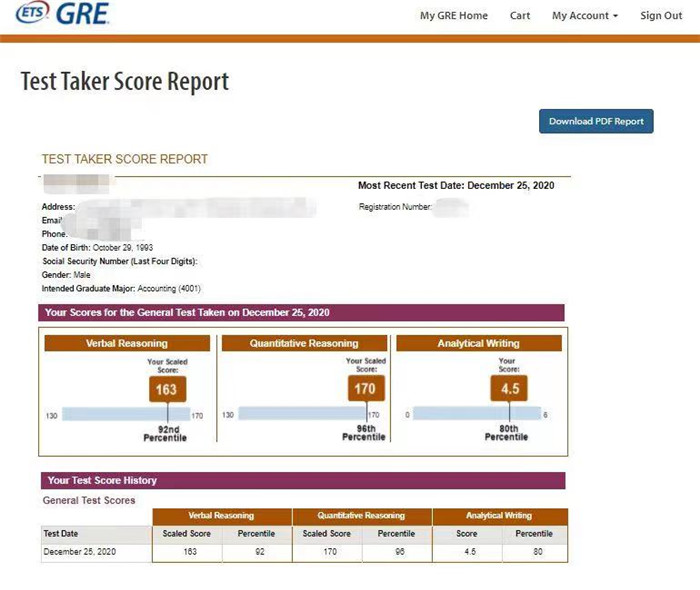This screenshot has height=590, width=700.
Task: Select the Verbal Reasoning panel header
Action: point(127,343)
